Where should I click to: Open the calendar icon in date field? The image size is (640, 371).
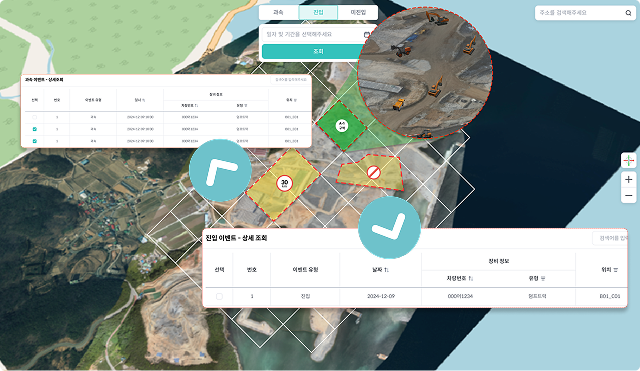coord(367,35)
